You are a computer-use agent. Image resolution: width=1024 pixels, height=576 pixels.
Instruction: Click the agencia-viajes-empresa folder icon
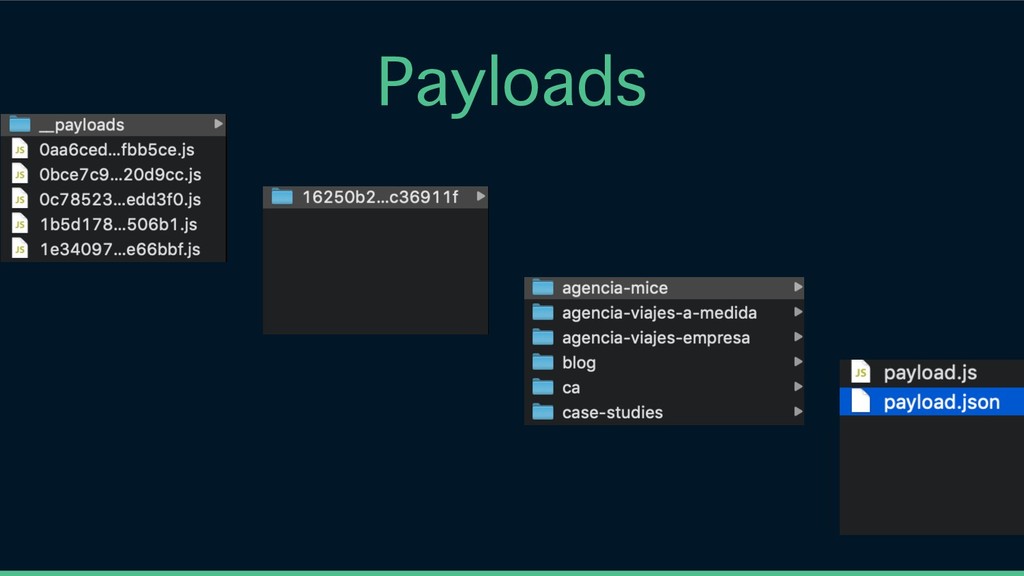pyautogui.click(x=543, y=337)
